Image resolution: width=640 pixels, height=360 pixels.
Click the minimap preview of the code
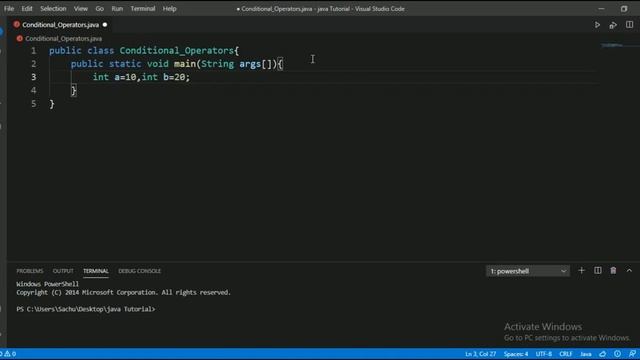pyautogui.click(x=612, y=45)
